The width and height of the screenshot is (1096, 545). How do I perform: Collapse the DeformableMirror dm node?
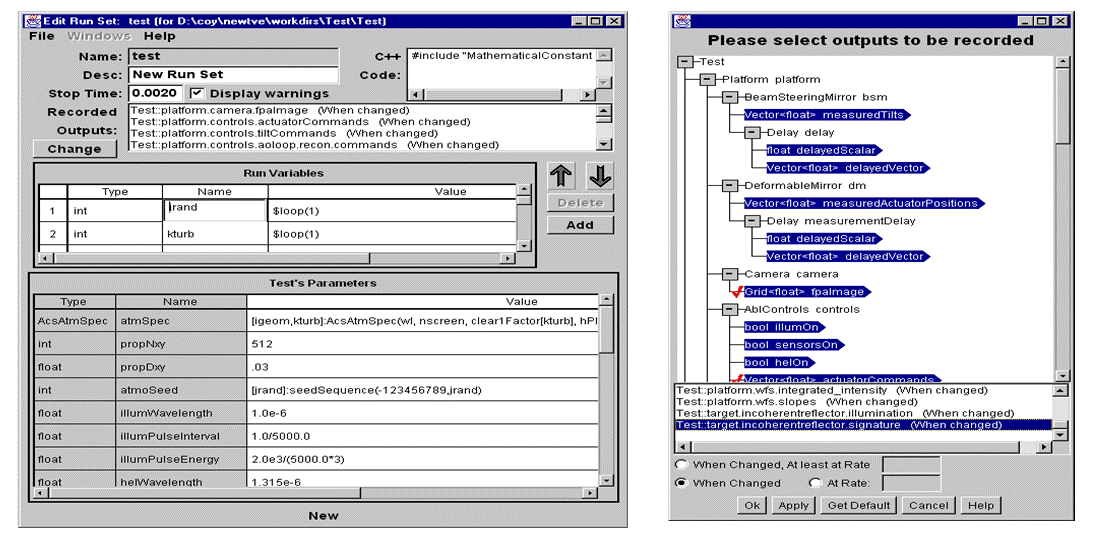pyautogui.click(x=730, y=185)
